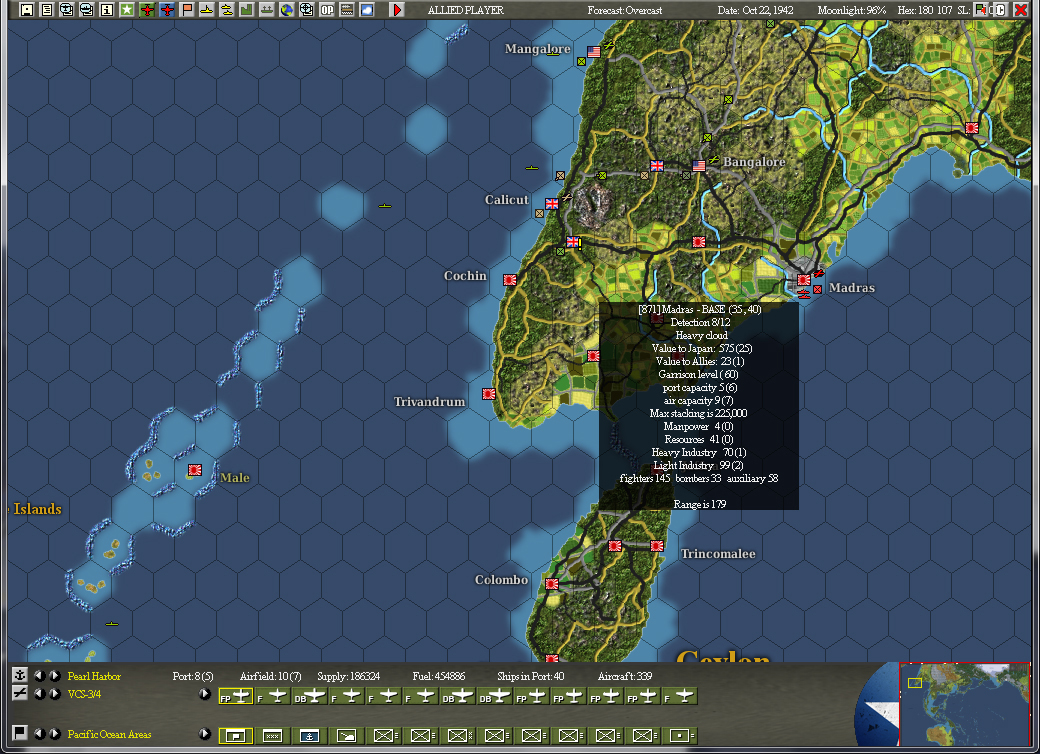Open the document list report icon
1040x754 pixels.
[x=46, y=9]
